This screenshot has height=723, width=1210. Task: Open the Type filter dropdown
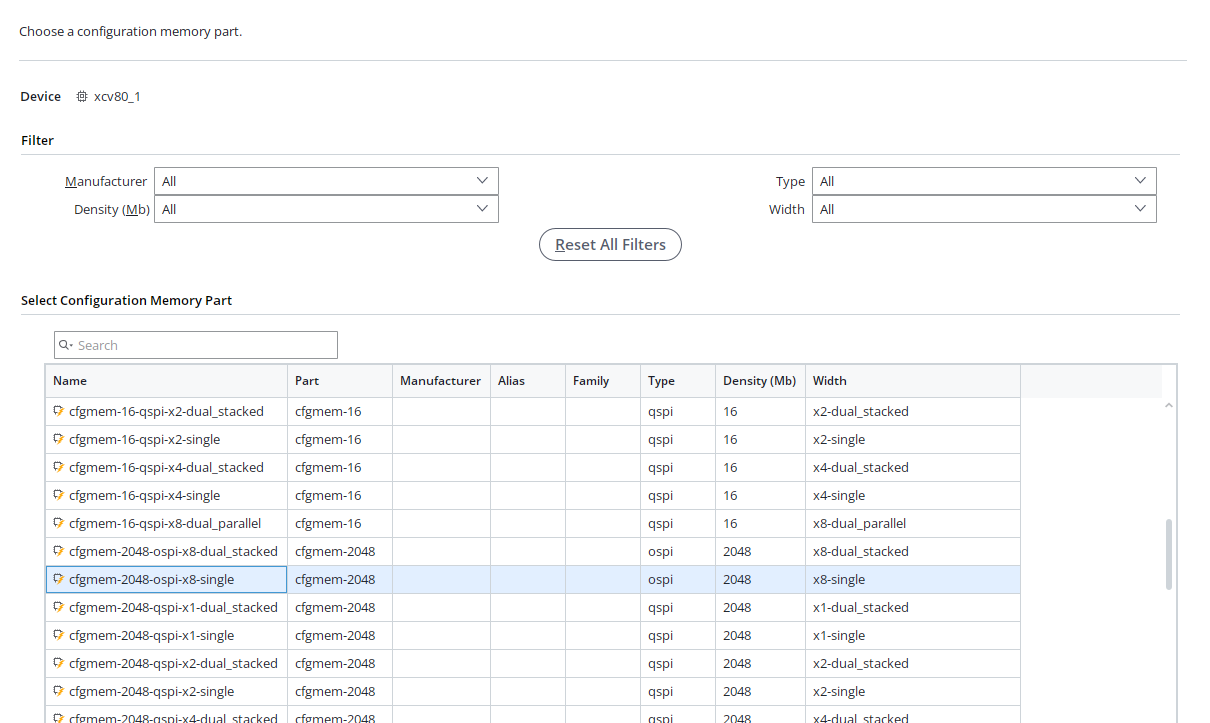tap(984, 181)
